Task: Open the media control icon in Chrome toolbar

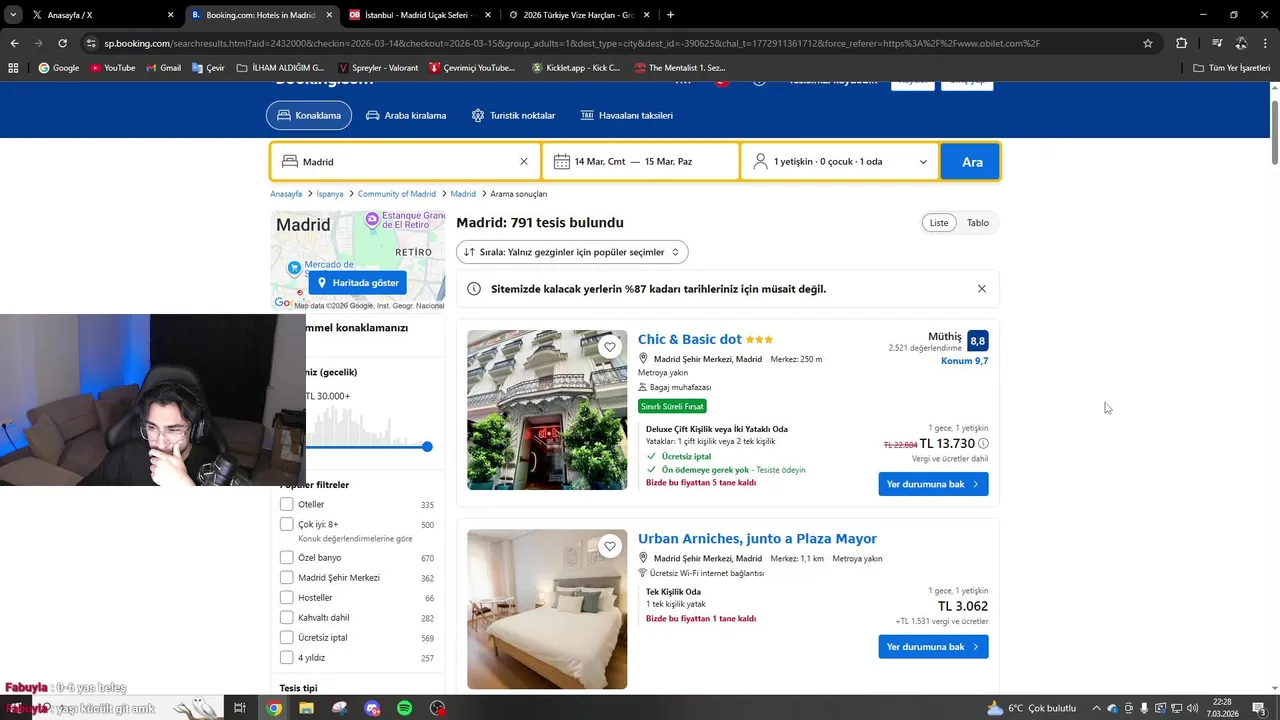Action: tap(1217, 43)
